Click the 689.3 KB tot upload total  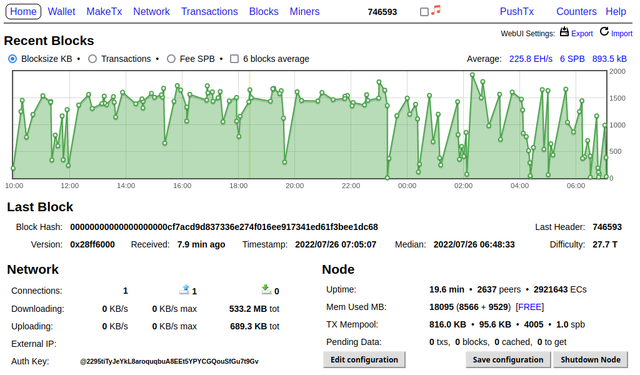(255, 326)
